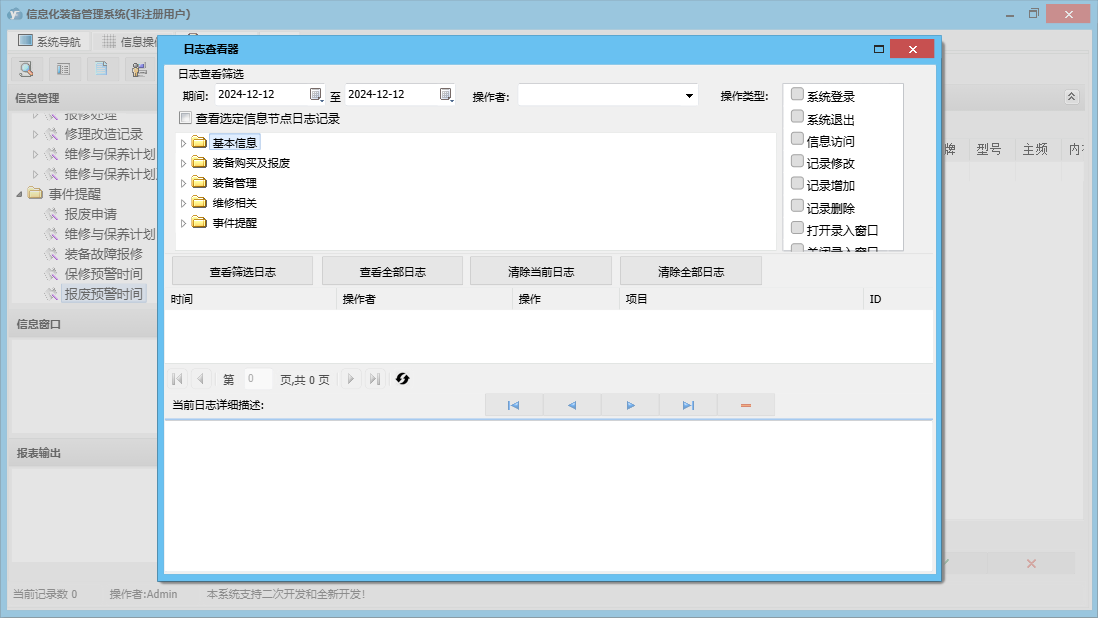Go to previous page of log results
1098x618 pixels.
coord(201,379)
